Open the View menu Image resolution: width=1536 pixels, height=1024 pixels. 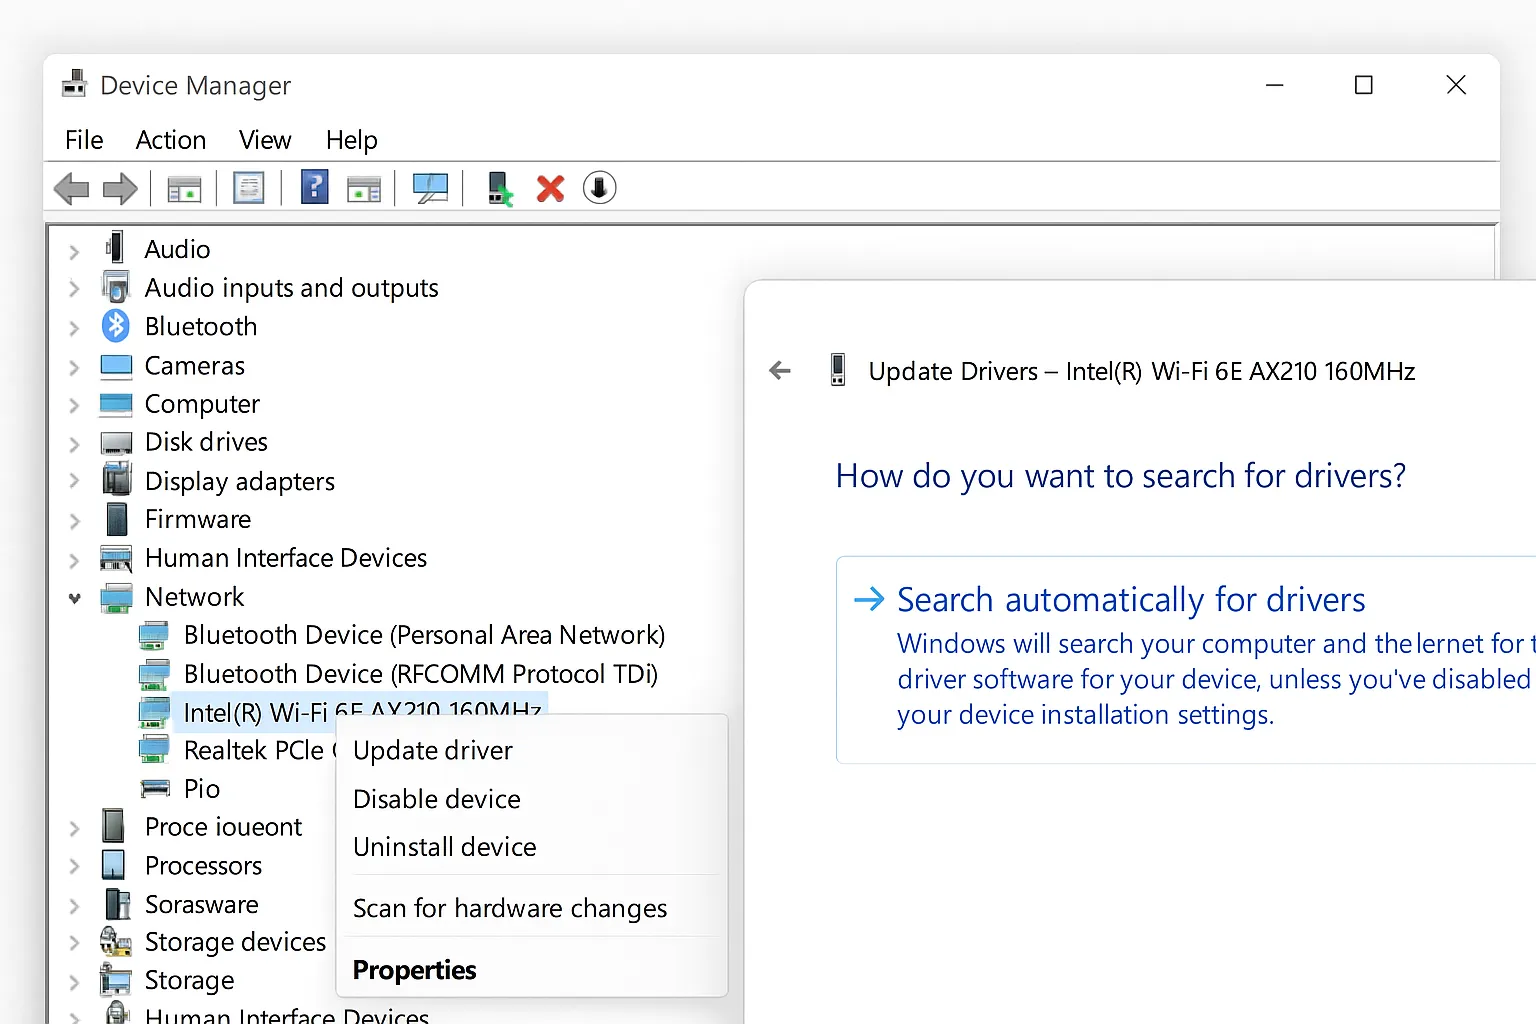[265, 140]
